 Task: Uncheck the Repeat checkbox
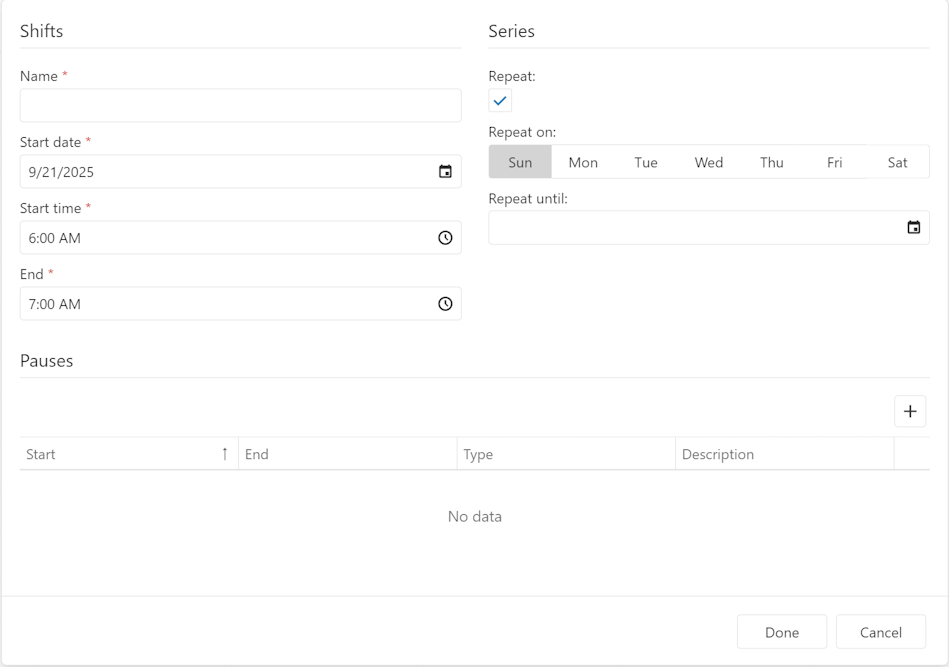pos(500,101)
